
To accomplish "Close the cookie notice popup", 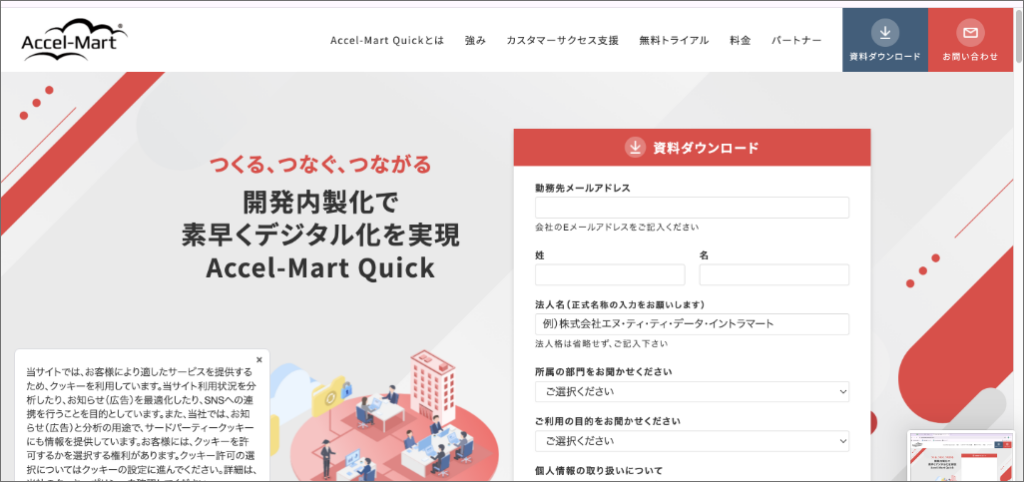I will [259, 359].
